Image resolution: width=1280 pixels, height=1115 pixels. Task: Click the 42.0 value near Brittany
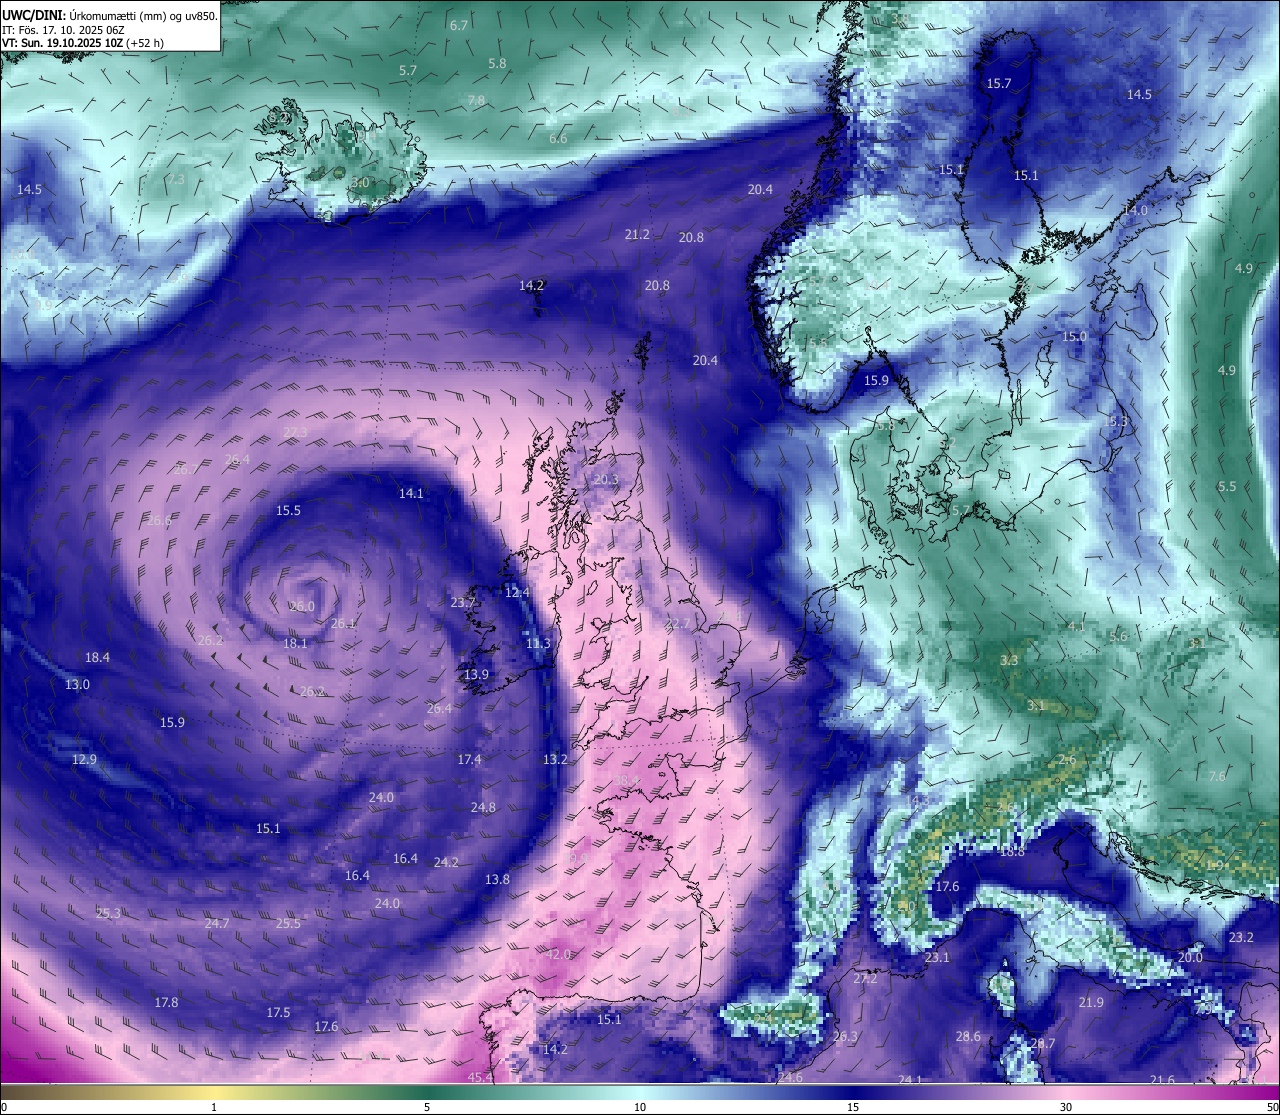pos(559,955)
